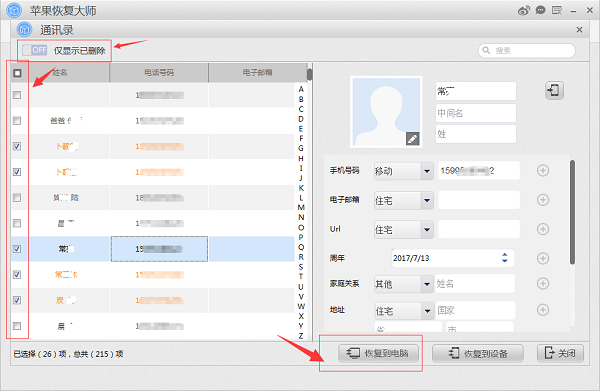Open the 住宅 dropdown for 电子邮箱
This screenshot has width=600, height=391.
coord(403,200)
